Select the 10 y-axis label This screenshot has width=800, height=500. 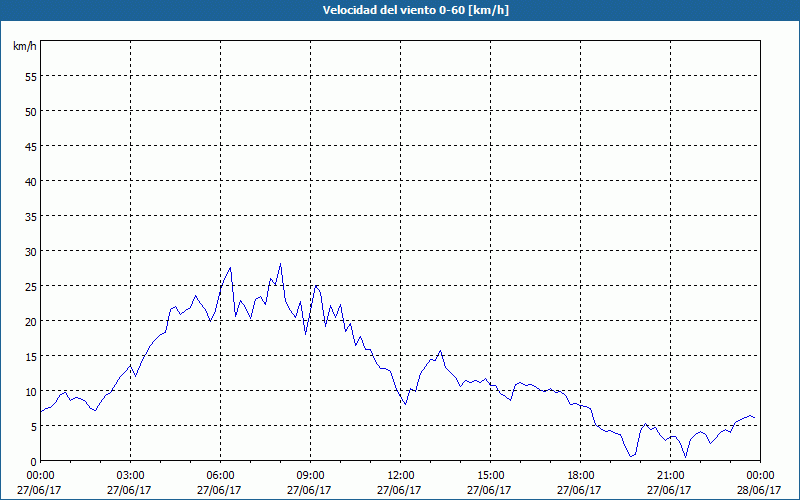tap(31, 391)
